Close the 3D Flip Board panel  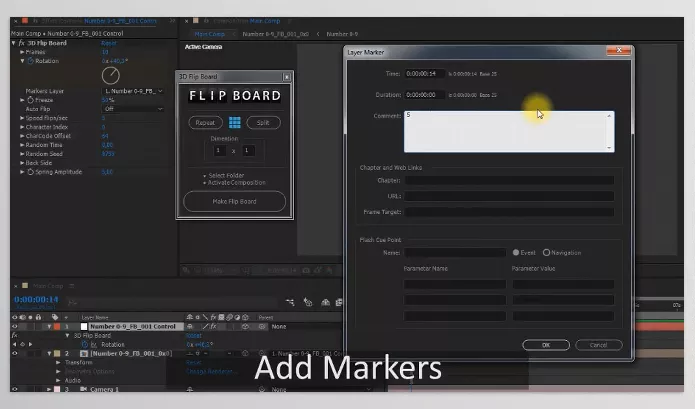pyautogui.click(x=287, y=77)
